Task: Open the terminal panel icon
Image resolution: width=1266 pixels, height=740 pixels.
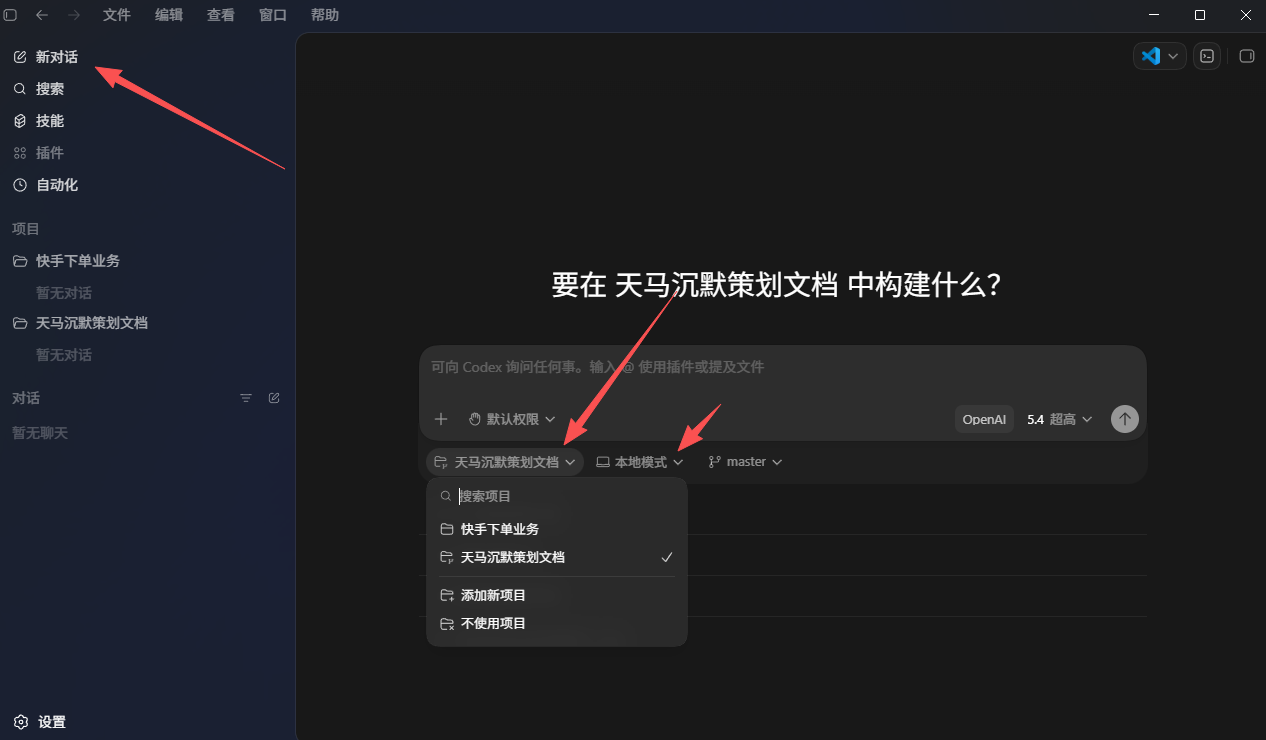Action: point(1207,56)
